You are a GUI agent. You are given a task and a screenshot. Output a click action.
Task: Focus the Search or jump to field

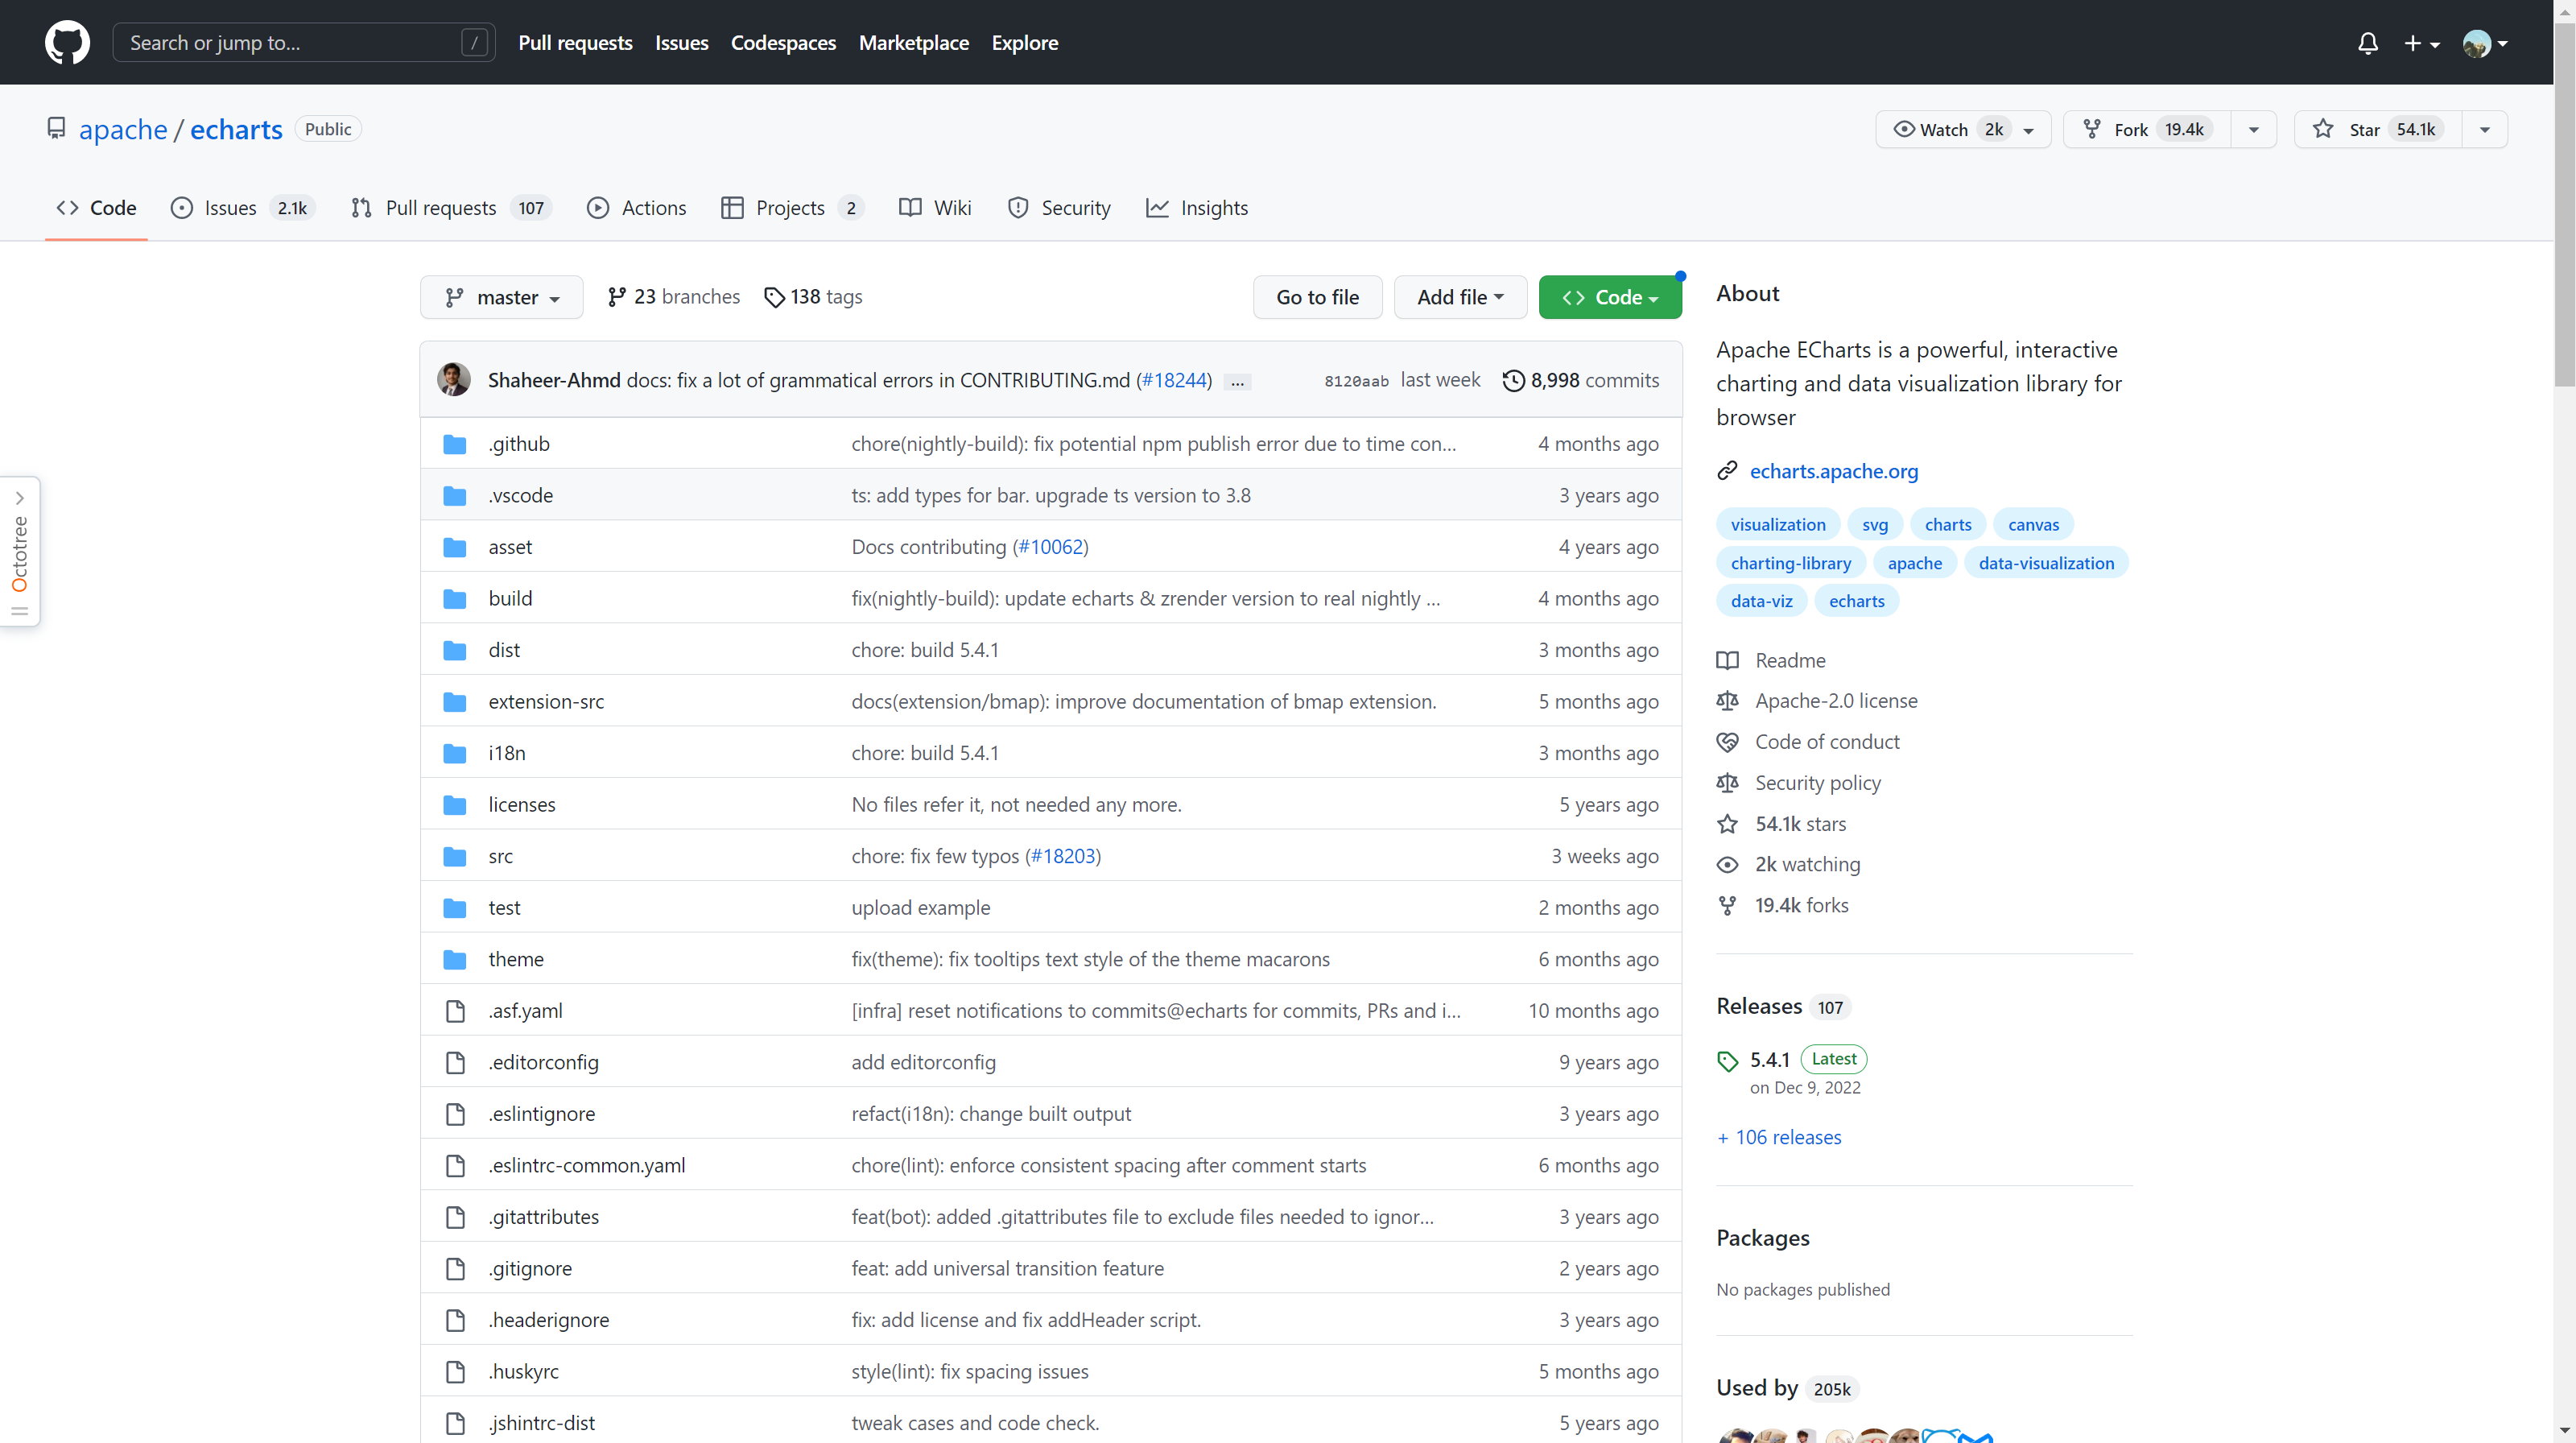point(290,43)
